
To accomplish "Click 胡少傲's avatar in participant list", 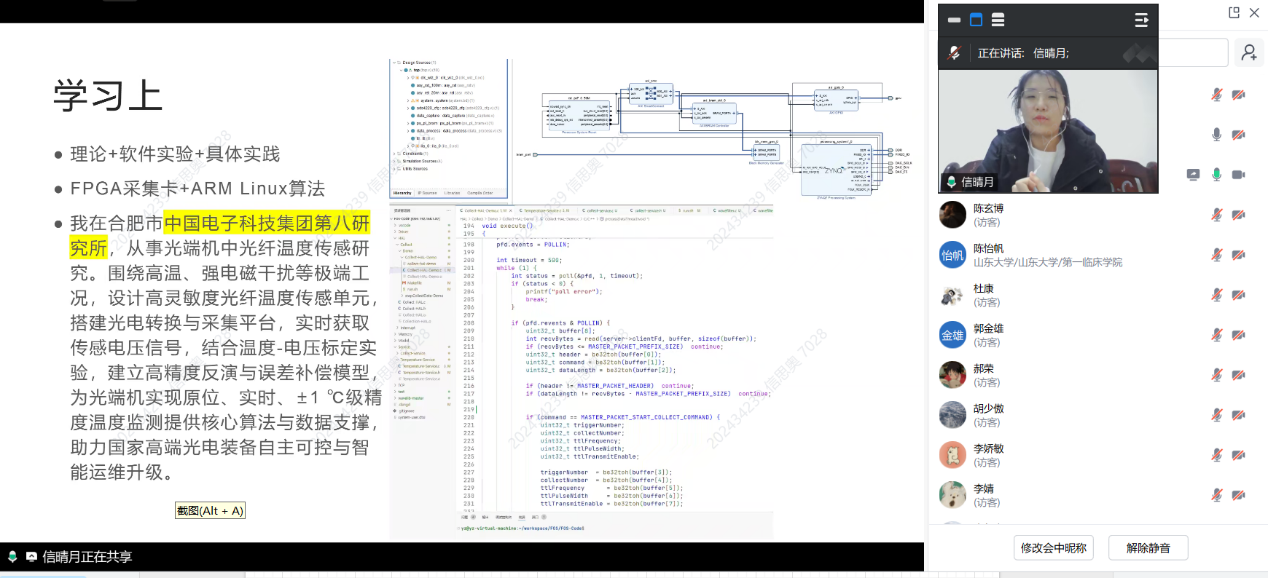I will 952,415.
